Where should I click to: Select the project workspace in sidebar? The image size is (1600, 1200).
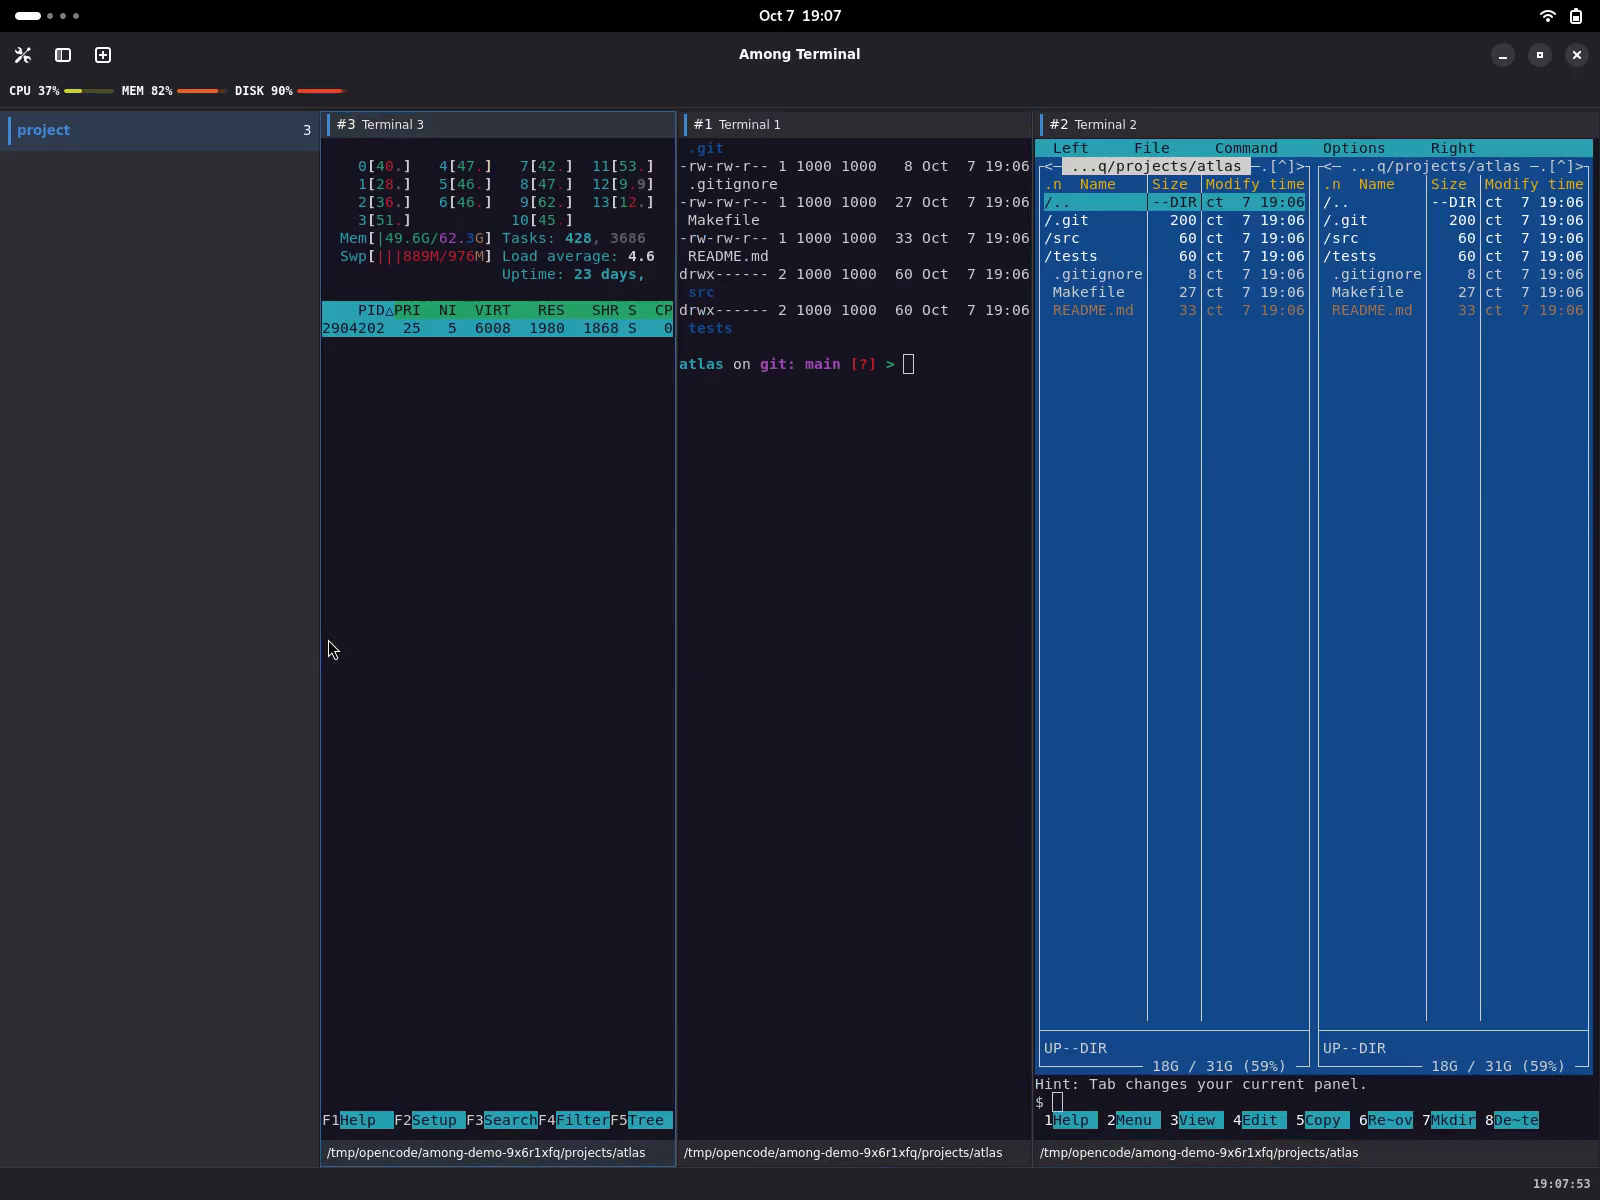coord(160,130)
